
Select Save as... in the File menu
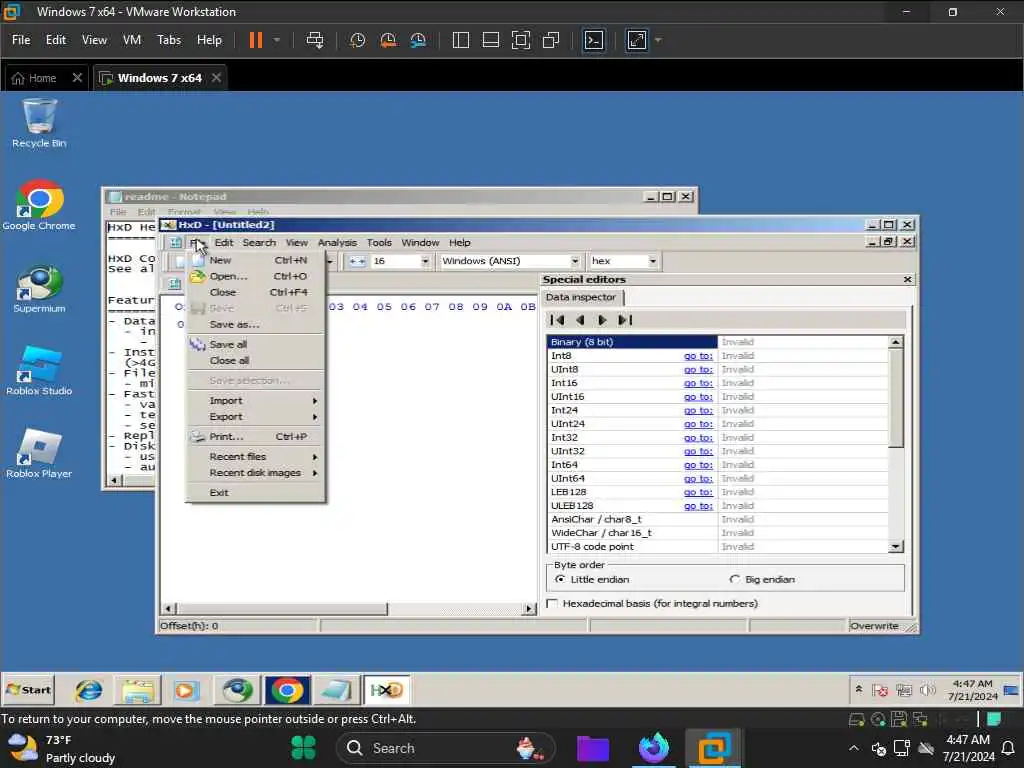click(x=256, y=325)
